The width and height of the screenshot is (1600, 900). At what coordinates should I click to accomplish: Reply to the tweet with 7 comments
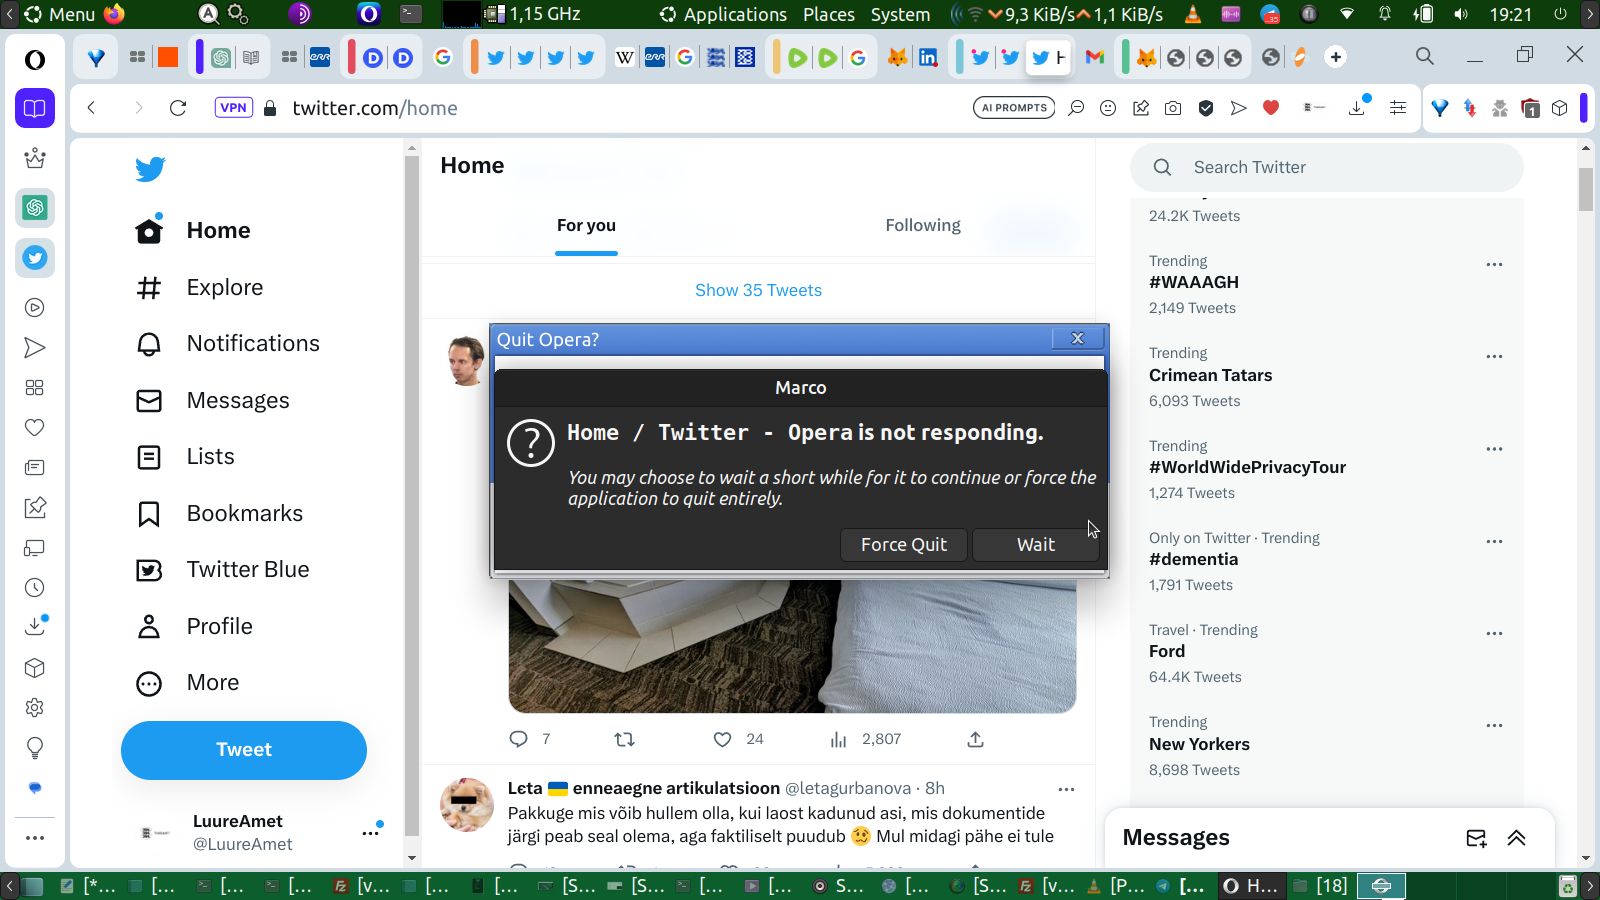tap(518, 739)
